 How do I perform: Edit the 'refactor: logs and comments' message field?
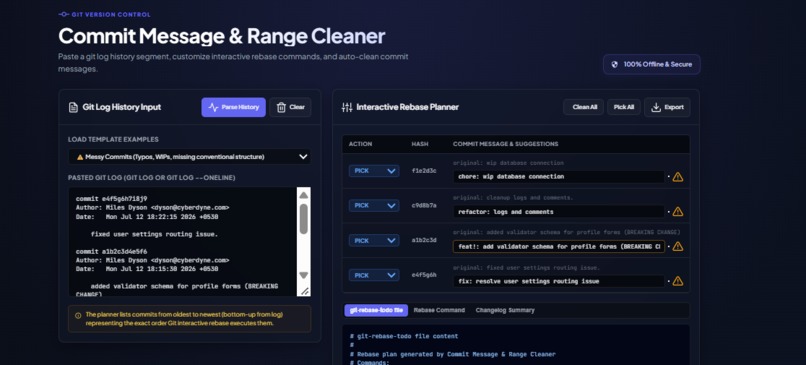[559, 212]
